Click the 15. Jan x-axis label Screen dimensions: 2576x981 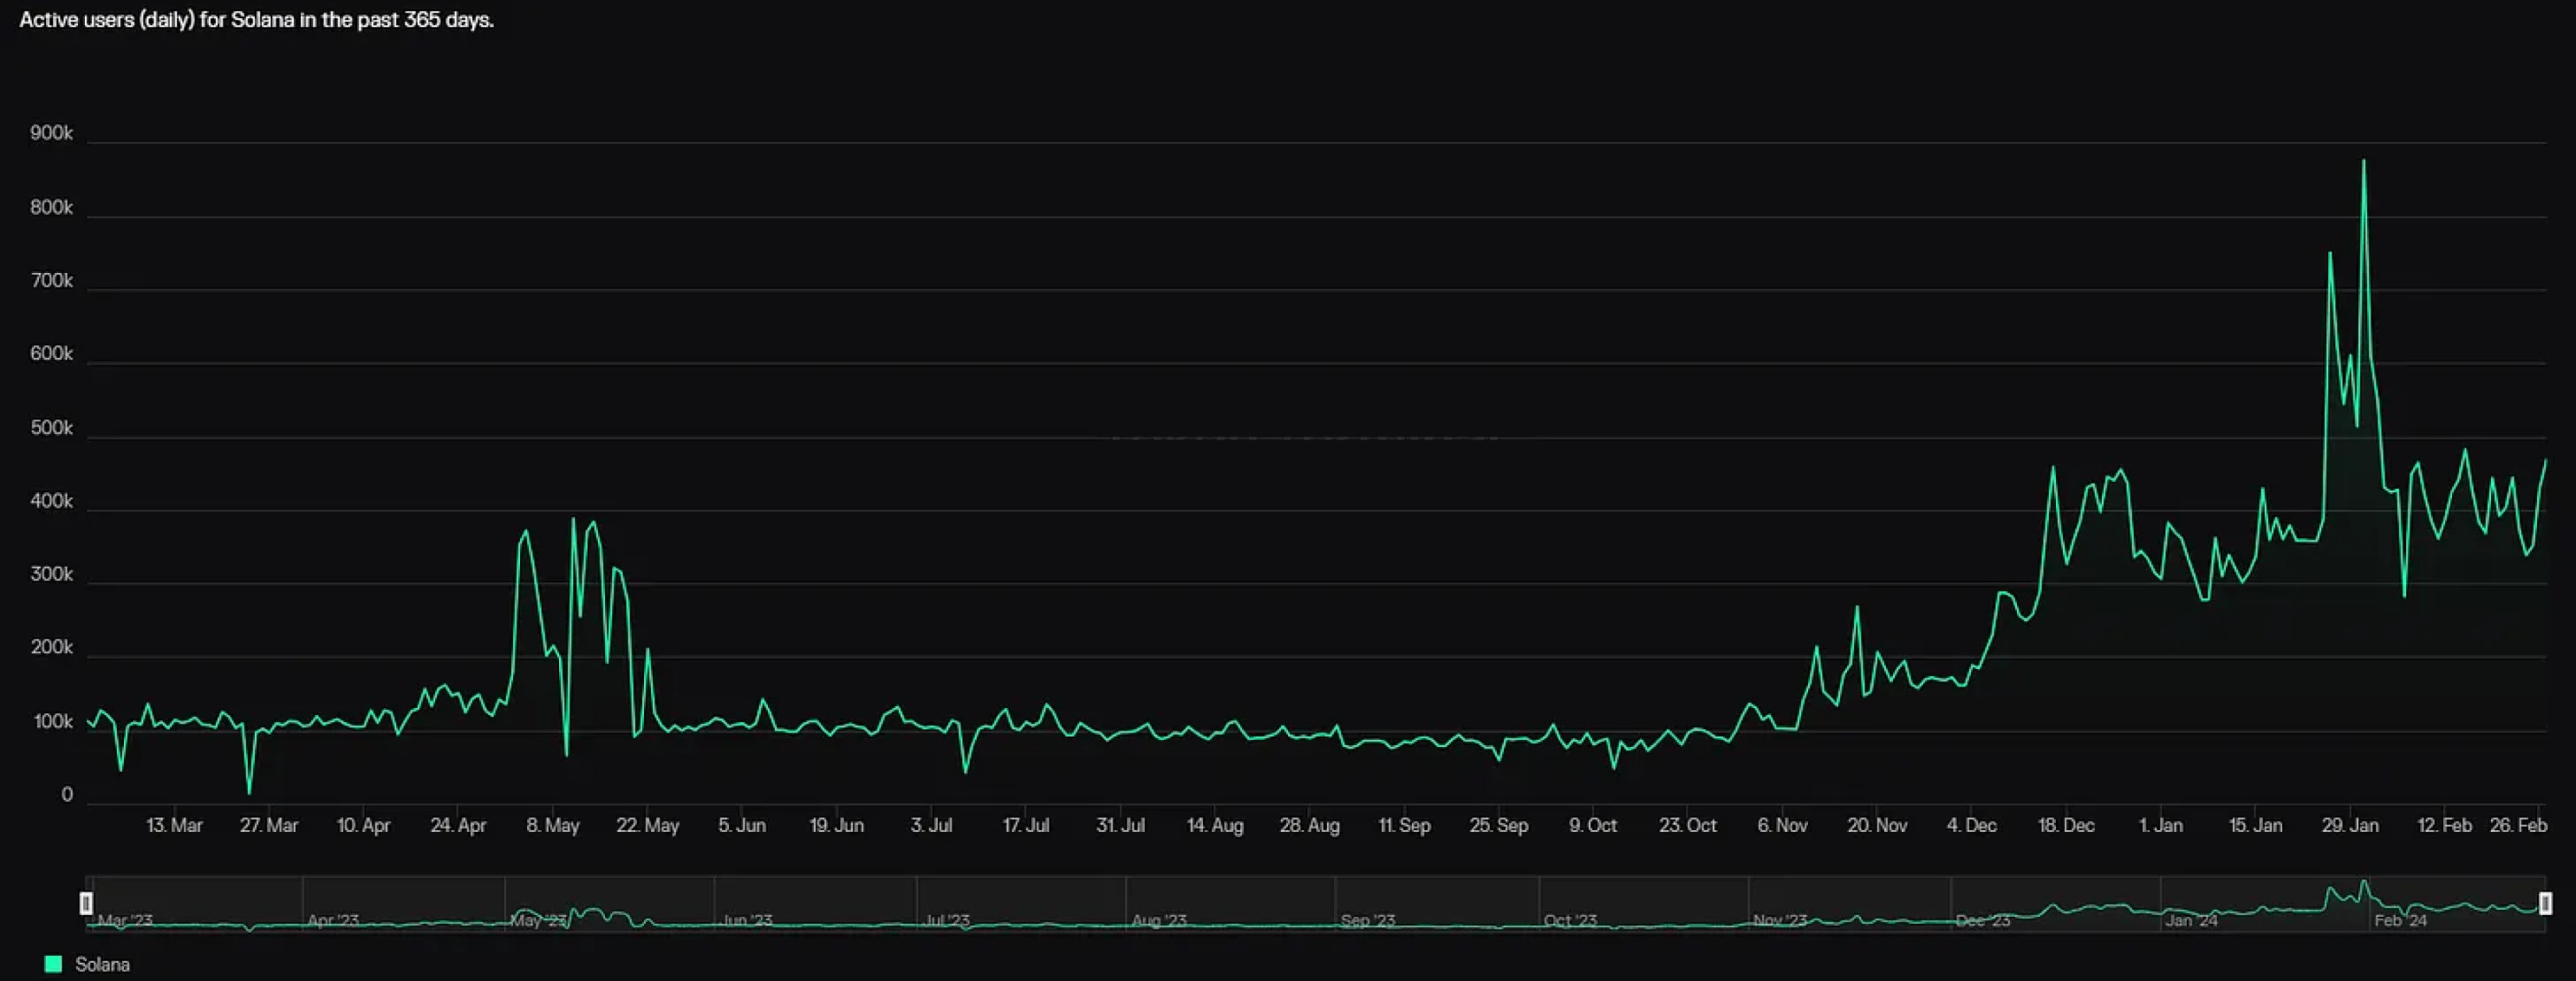tap(2255, 826)
